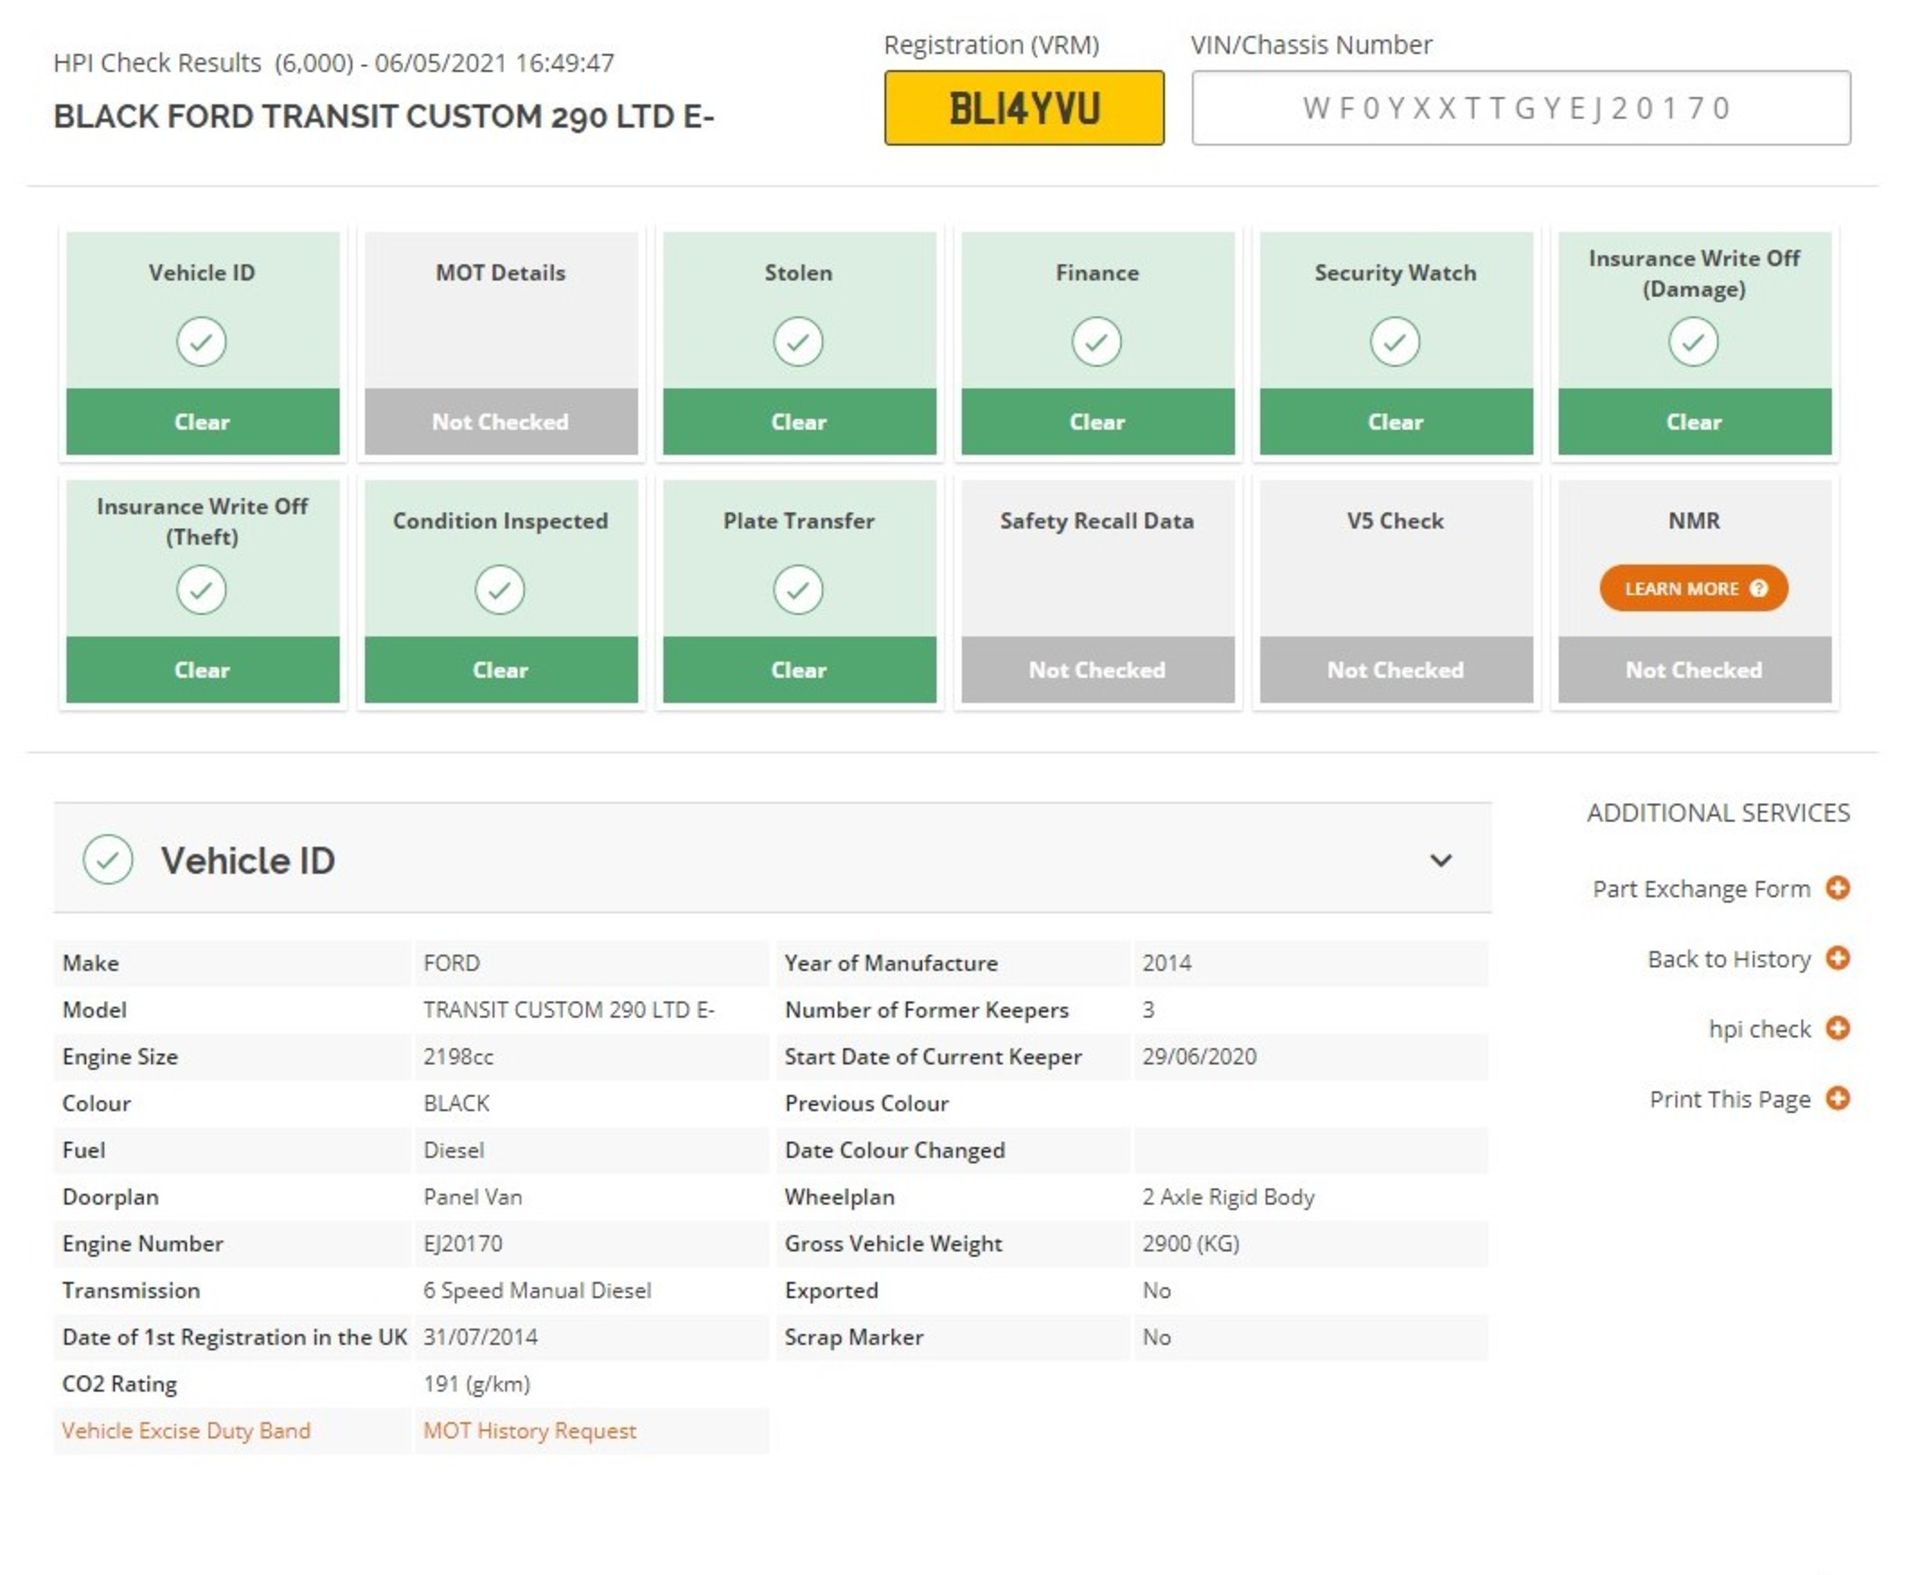Click the Scrap Marker row value "No"

click(1156, 1337)
